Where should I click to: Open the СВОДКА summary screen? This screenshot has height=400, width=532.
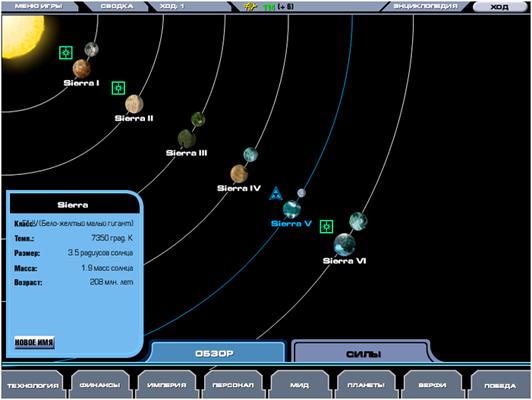coord(117,6)
